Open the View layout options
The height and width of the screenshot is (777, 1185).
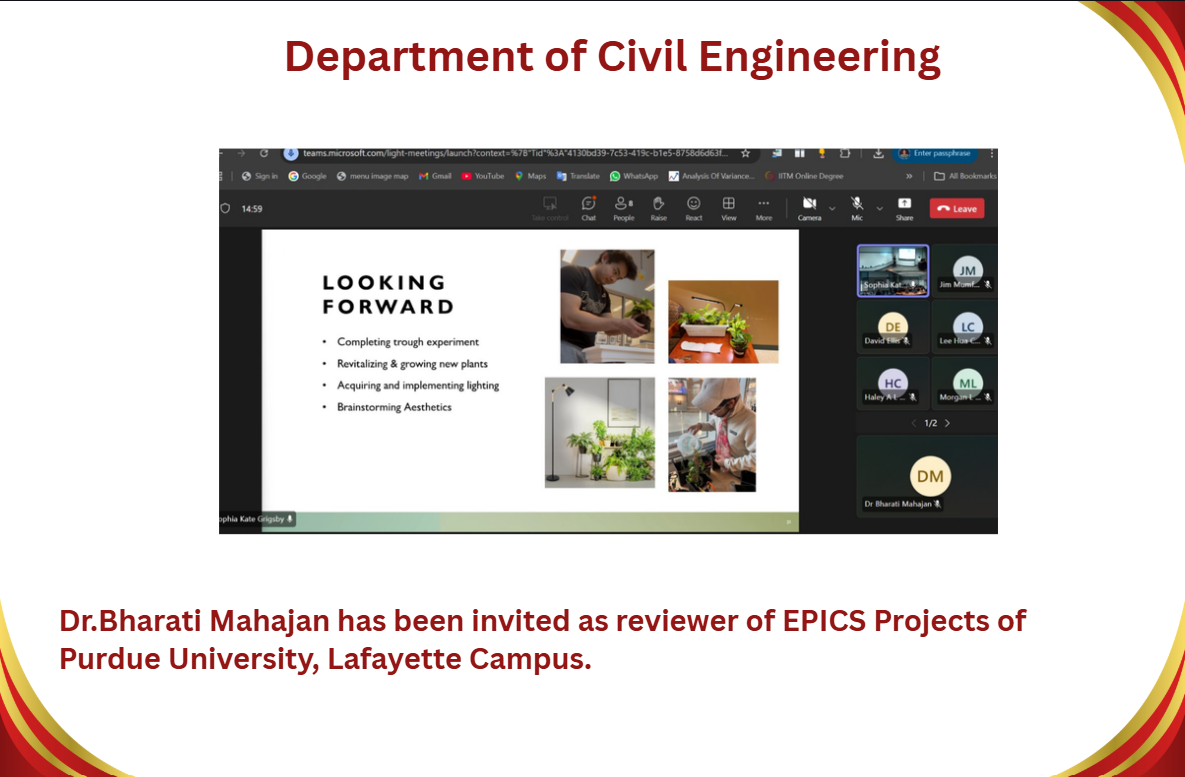[729, 207]
